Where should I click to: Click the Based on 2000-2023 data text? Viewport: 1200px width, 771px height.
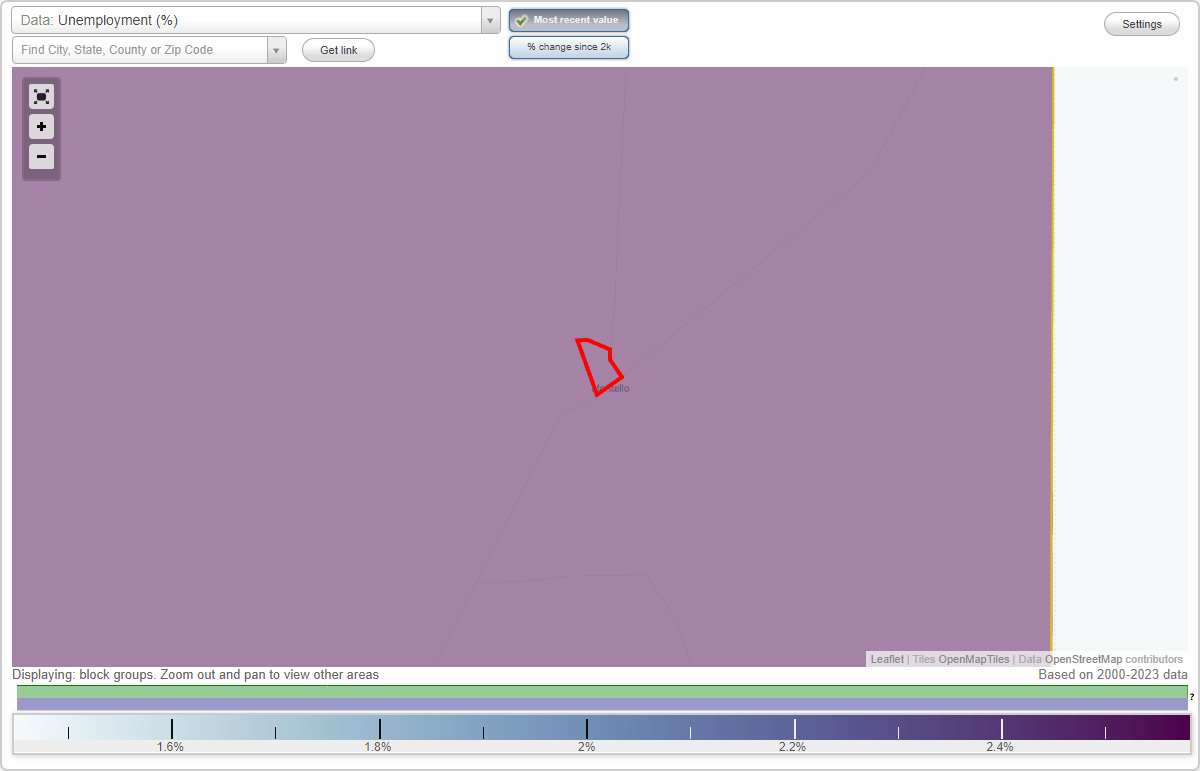coord(1113,675)
